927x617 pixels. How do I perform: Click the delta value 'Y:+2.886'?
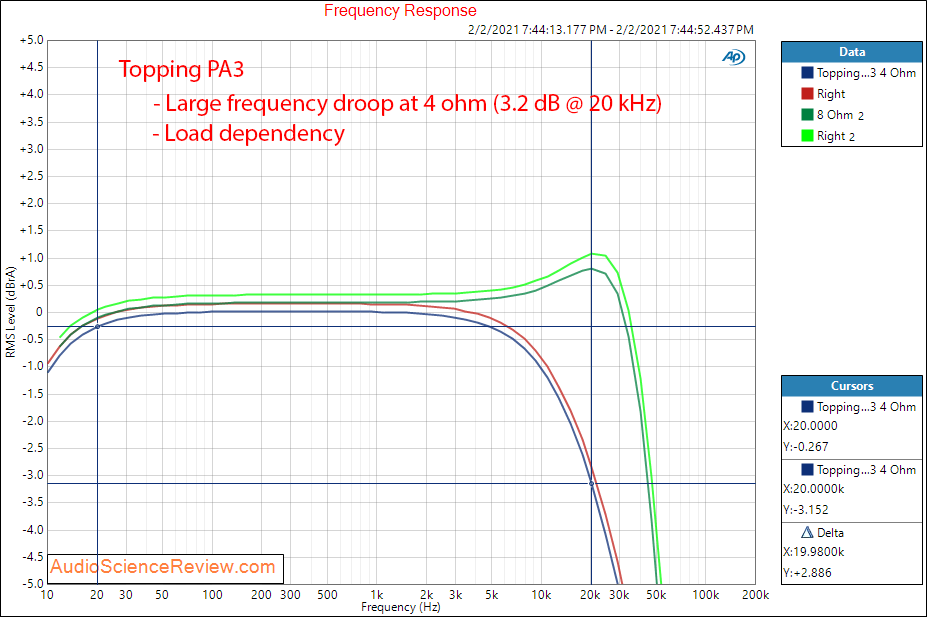pos(807,573)
